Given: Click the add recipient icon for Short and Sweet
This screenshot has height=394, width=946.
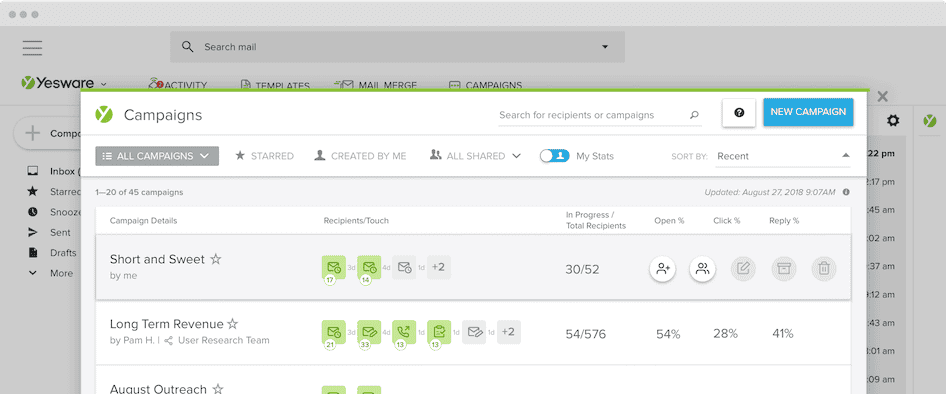Looking at the screenshot, I should click(662, 269).
